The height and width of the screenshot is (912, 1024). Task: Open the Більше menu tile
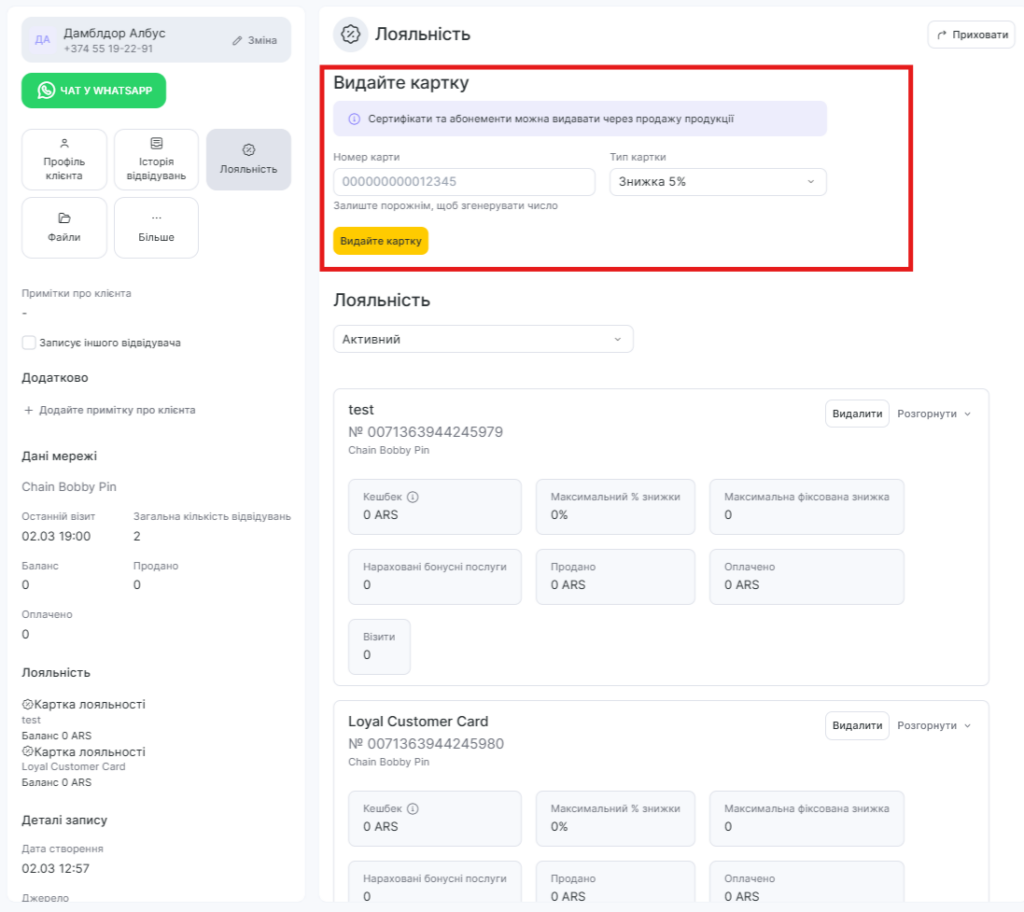[x=156, y=228]
